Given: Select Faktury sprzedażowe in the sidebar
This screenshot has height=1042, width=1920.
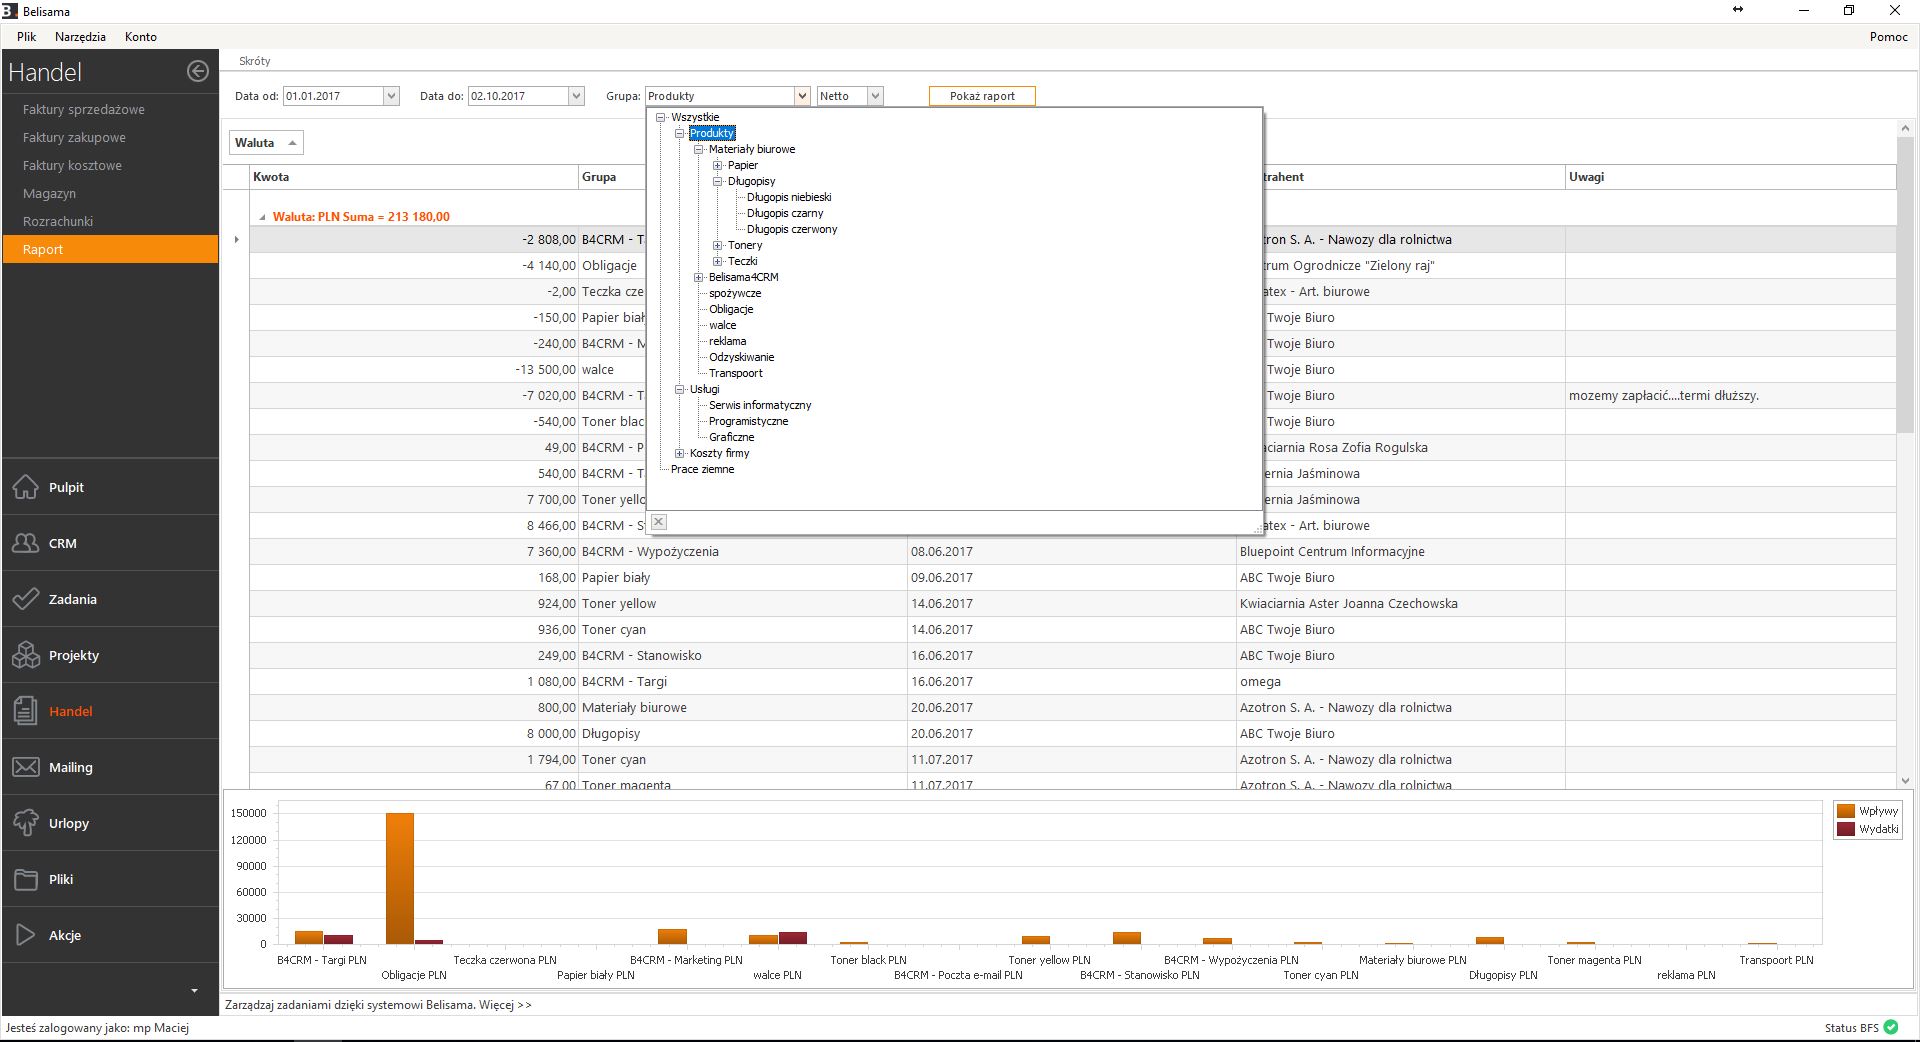Looking at the screenshot, I should coord(84,109).
